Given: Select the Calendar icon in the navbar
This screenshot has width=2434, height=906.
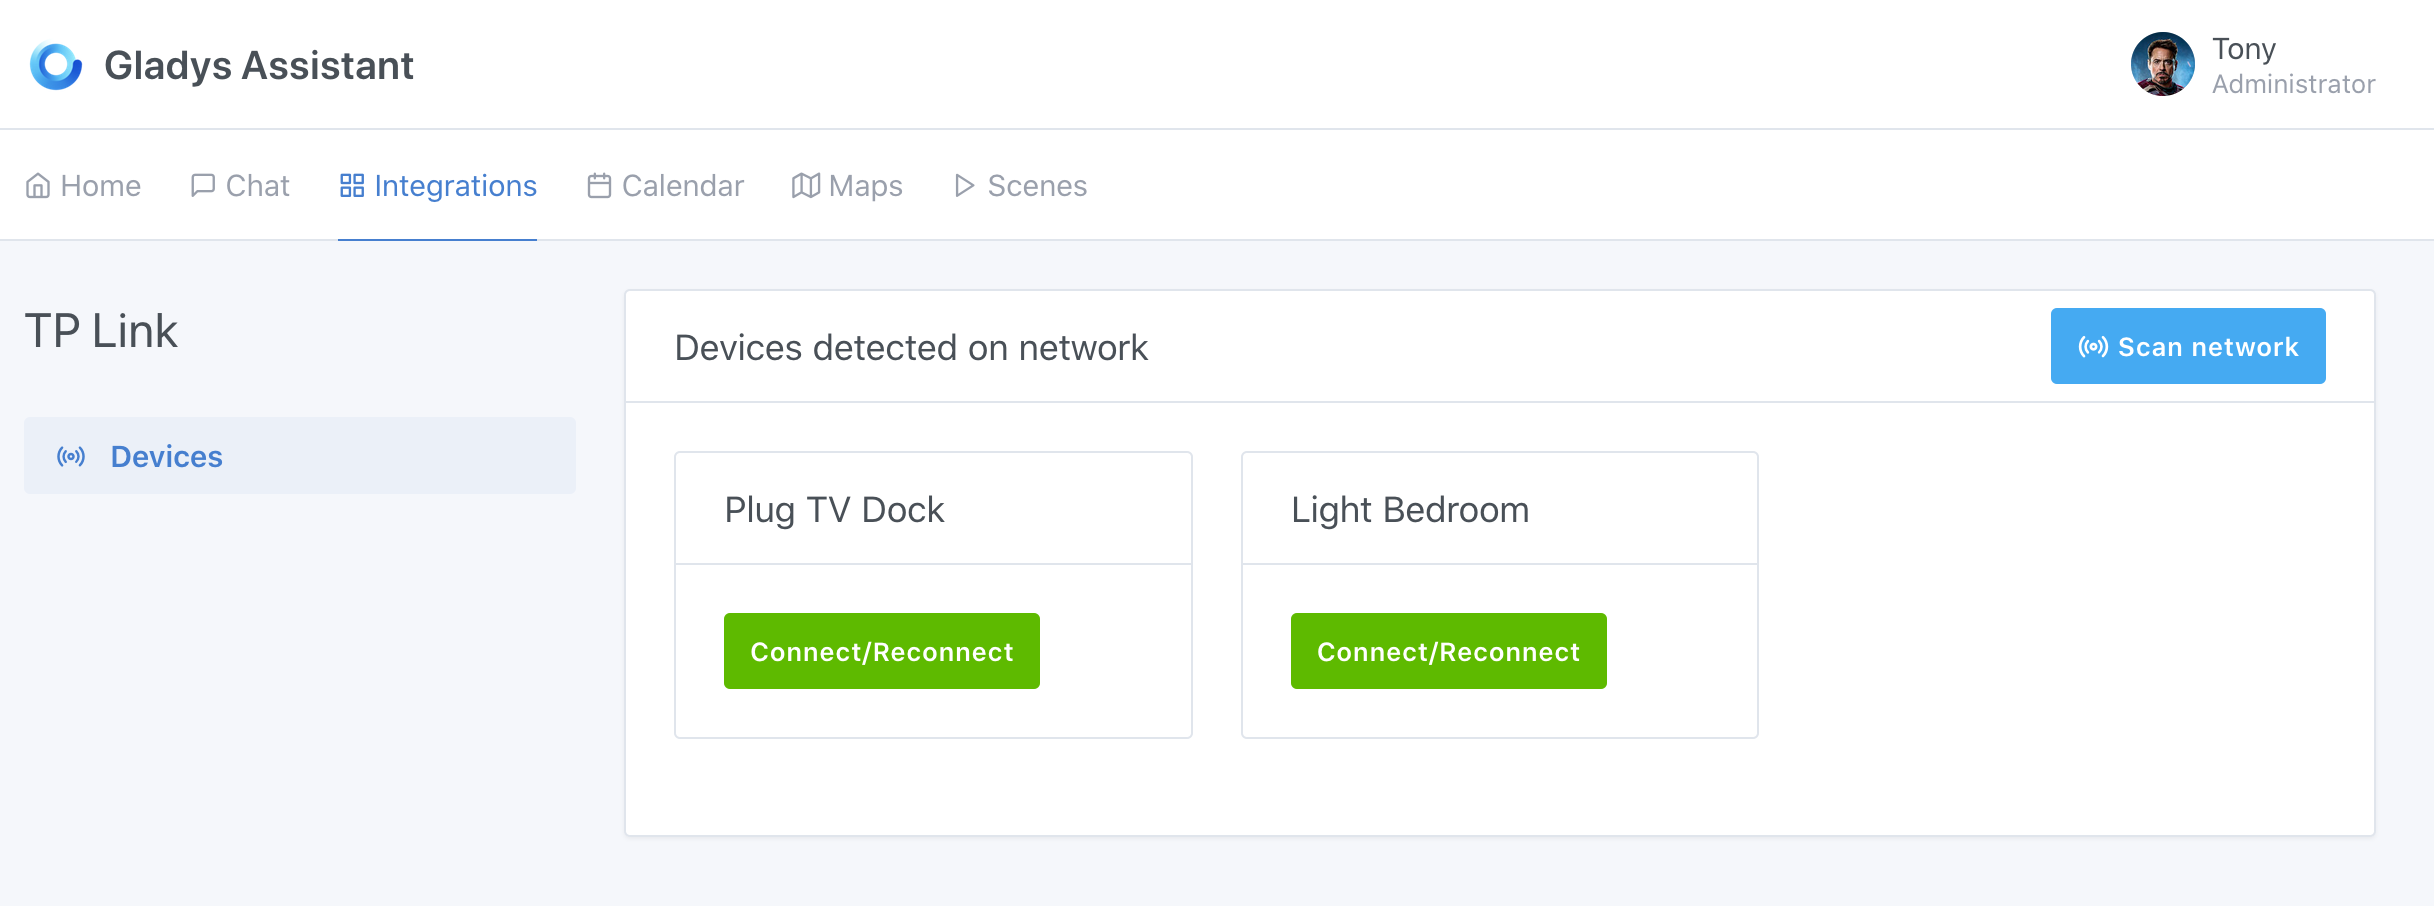Looking at the screenshot, I should [x=598, y=185].
